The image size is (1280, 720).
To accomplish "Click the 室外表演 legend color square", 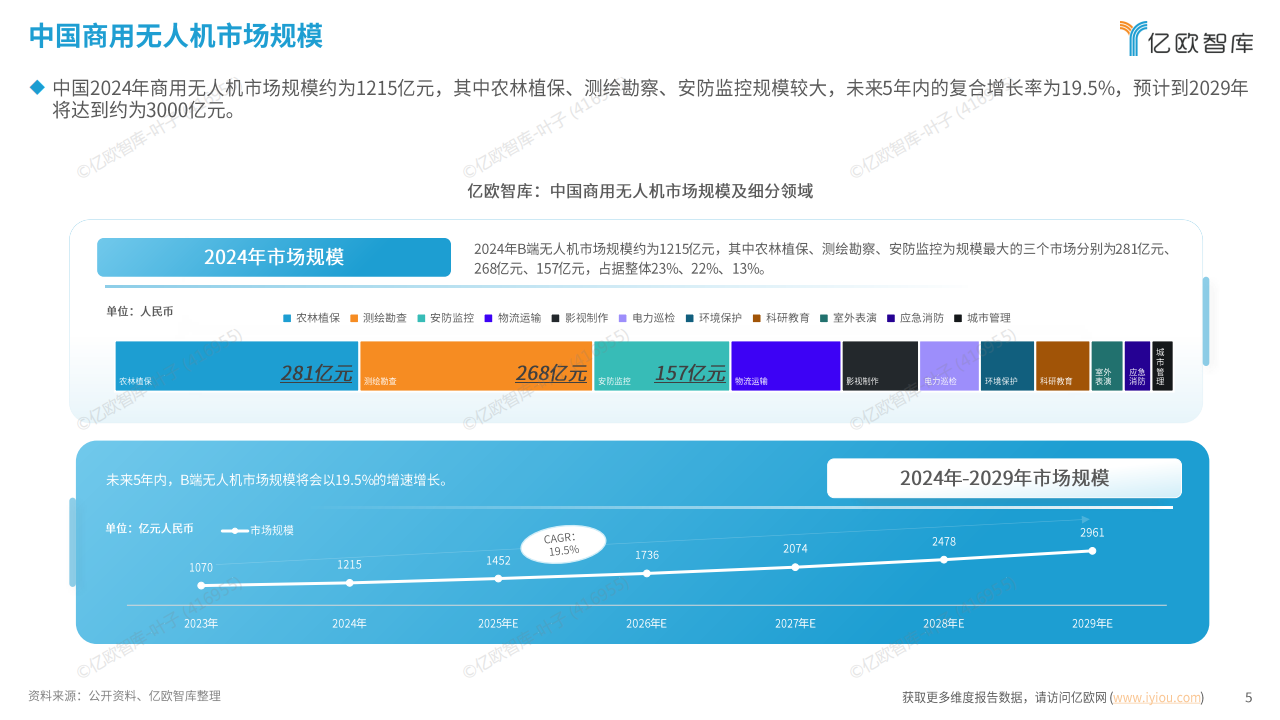I will click(x=824, y=318).
